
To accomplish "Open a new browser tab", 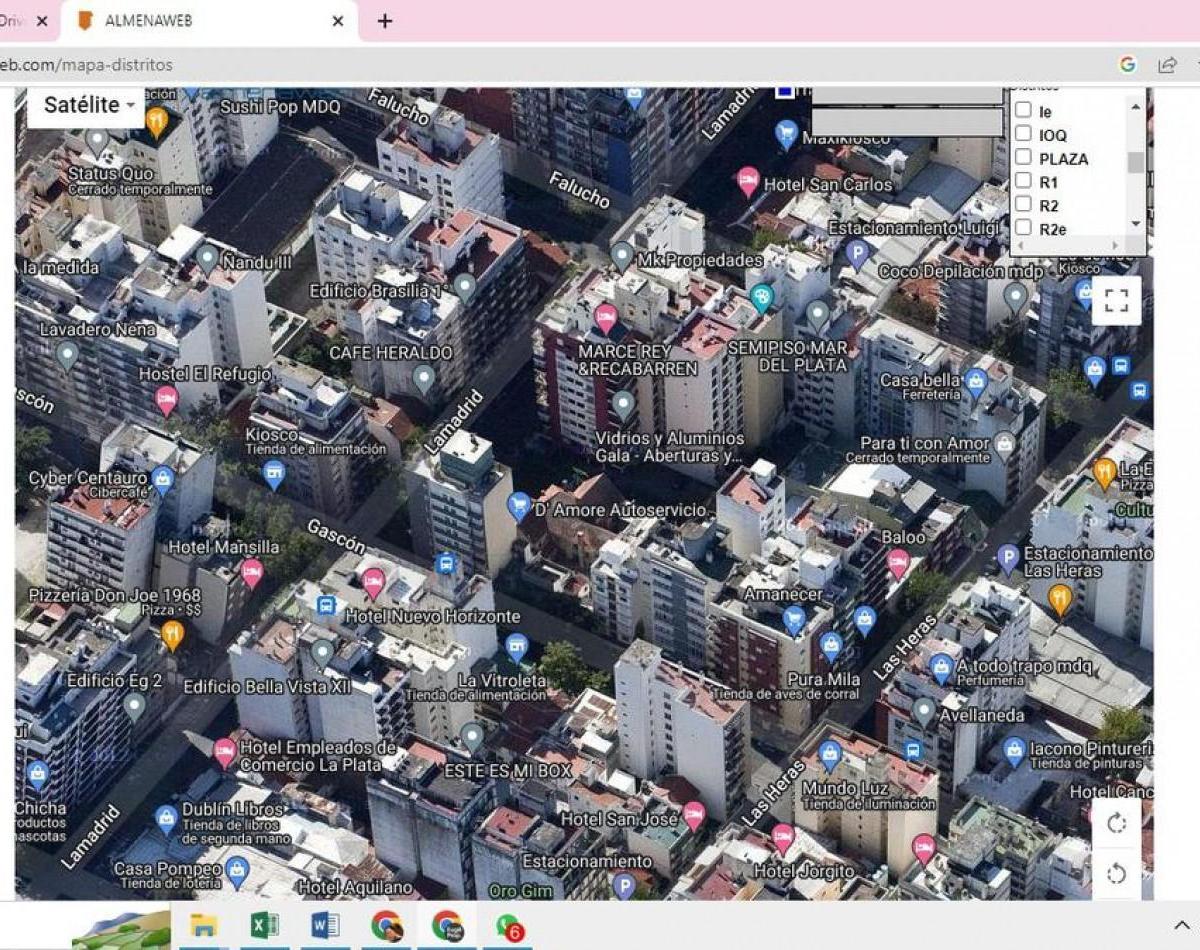I will (x=385, y=21).
